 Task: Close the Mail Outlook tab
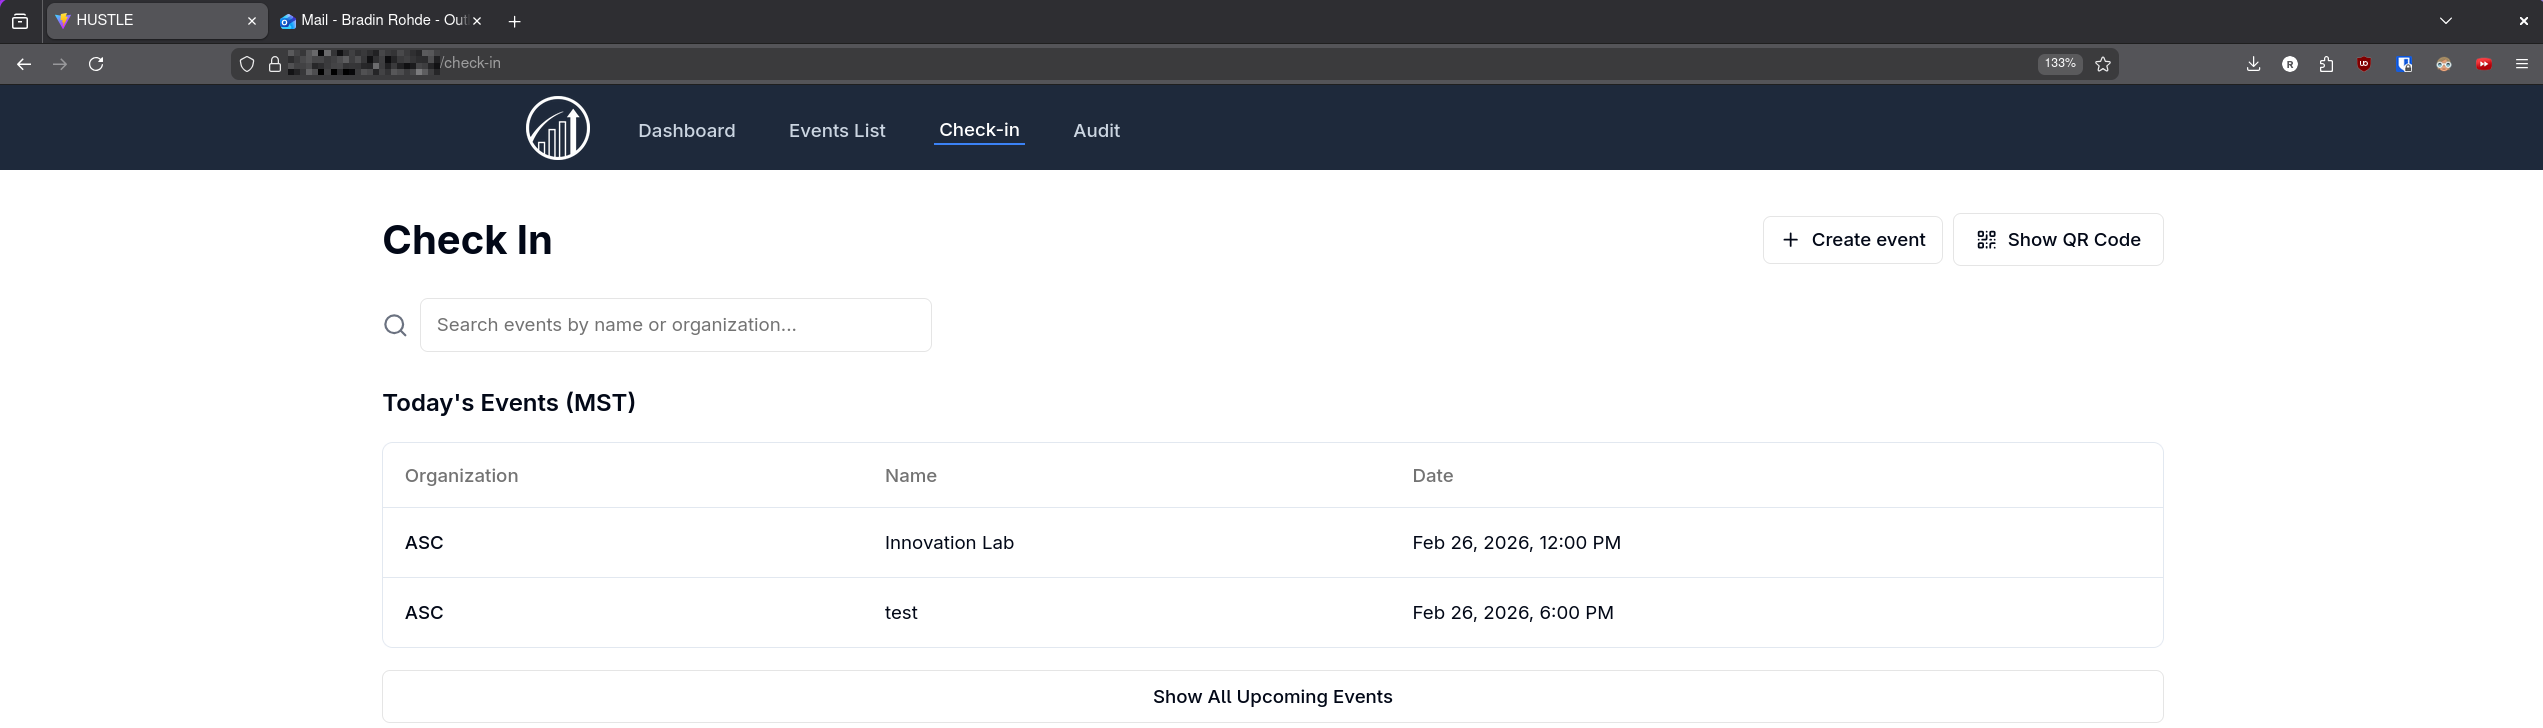[477, 21]
